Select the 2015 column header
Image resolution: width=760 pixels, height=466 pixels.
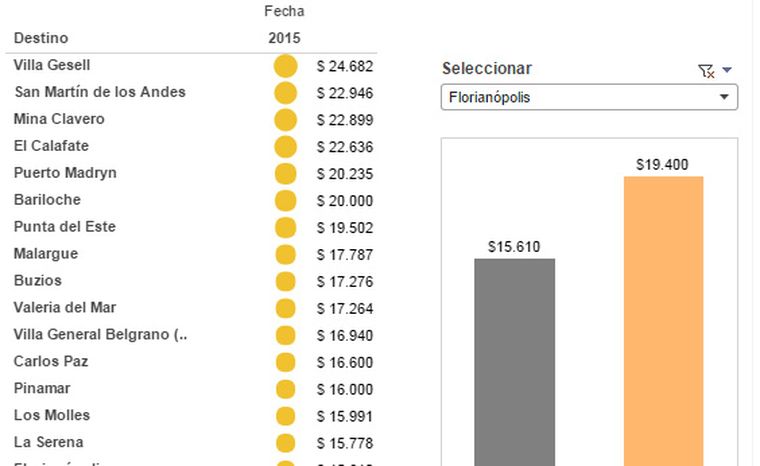click(x=284, y=38)
